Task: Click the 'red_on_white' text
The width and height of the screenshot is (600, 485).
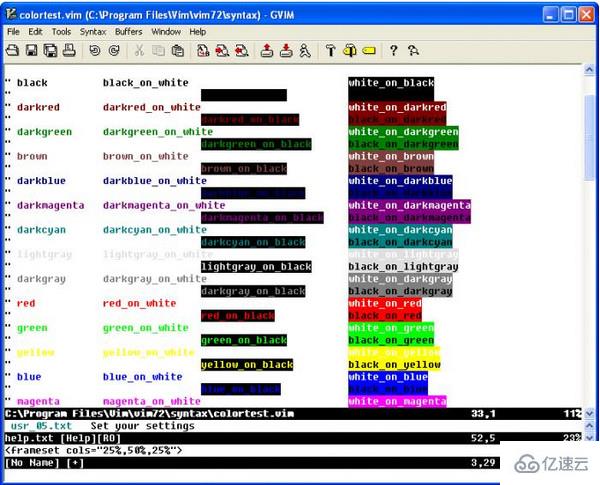Action: point(140,303)
